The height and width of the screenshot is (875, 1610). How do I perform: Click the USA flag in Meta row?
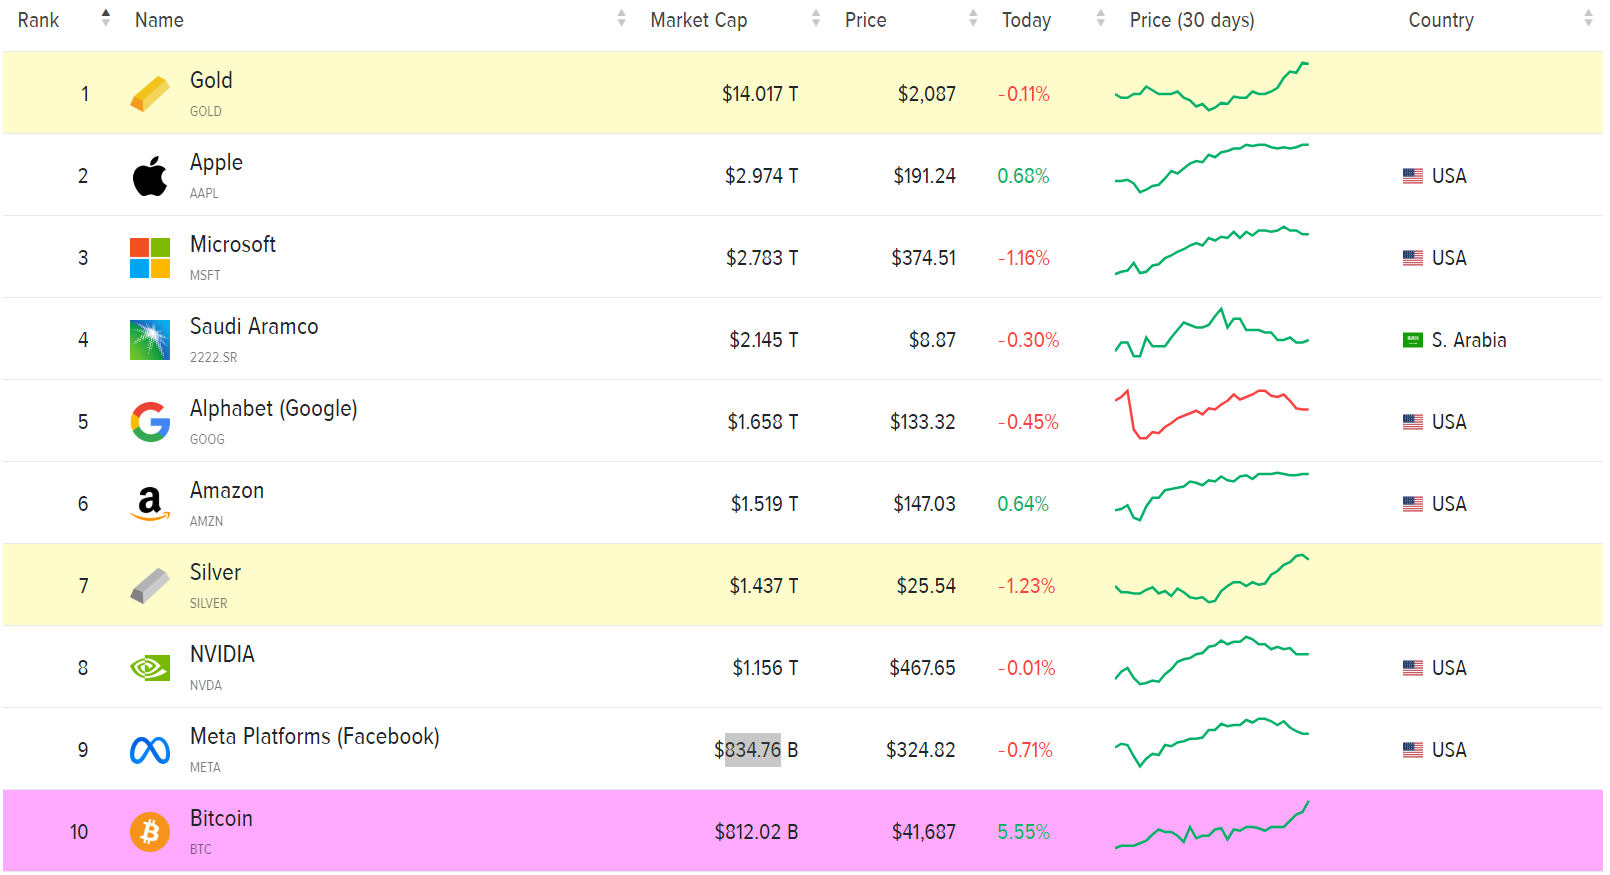click(x=1413, y=750)
